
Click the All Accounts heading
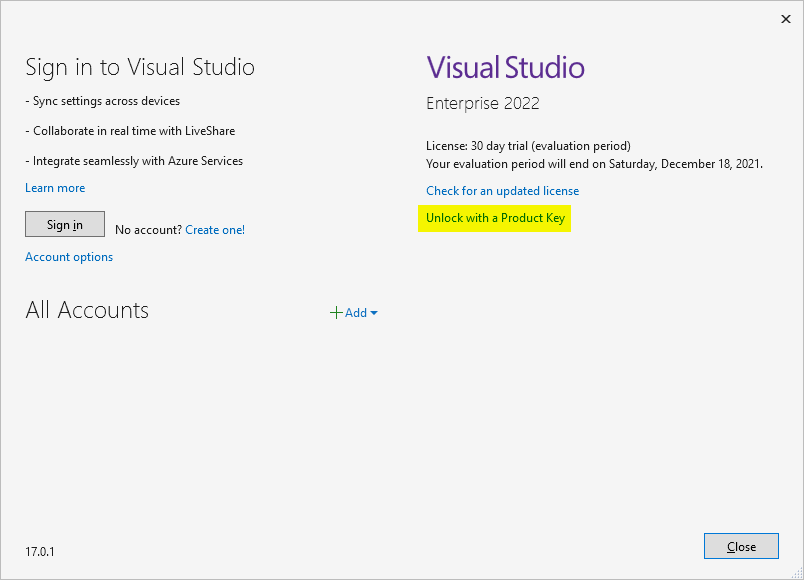[87, 310]
